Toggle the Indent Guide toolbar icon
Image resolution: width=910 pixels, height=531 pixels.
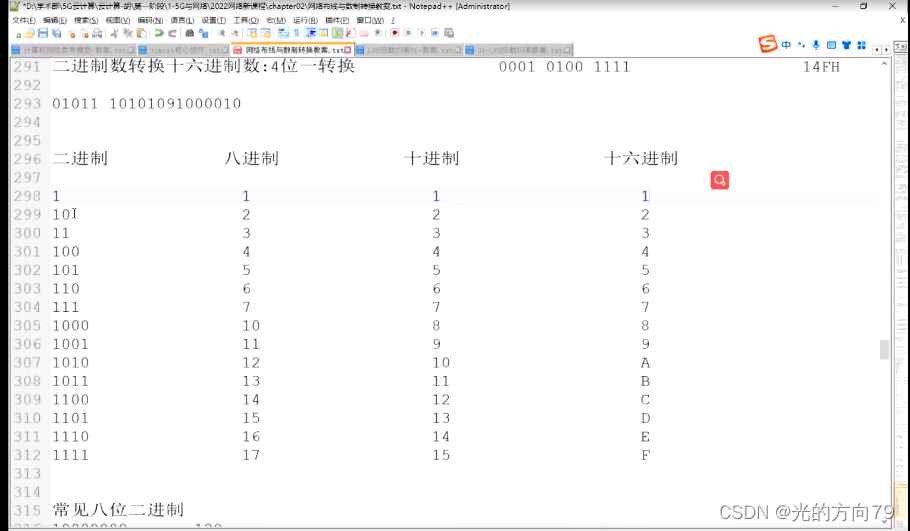coord(310,33)
